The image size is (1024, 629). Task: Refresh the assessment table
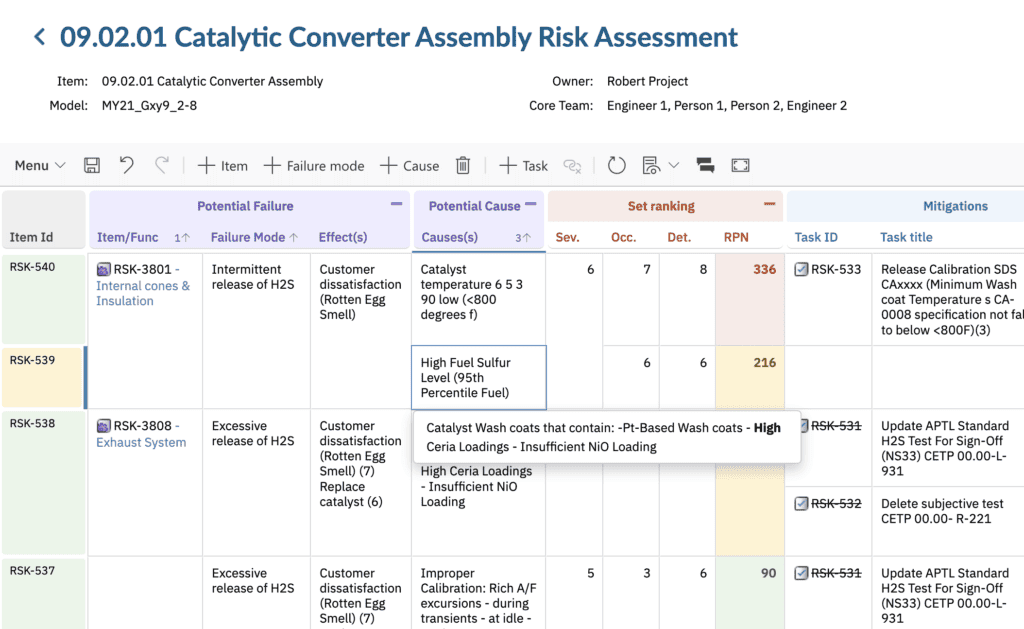tap(616, 165)
